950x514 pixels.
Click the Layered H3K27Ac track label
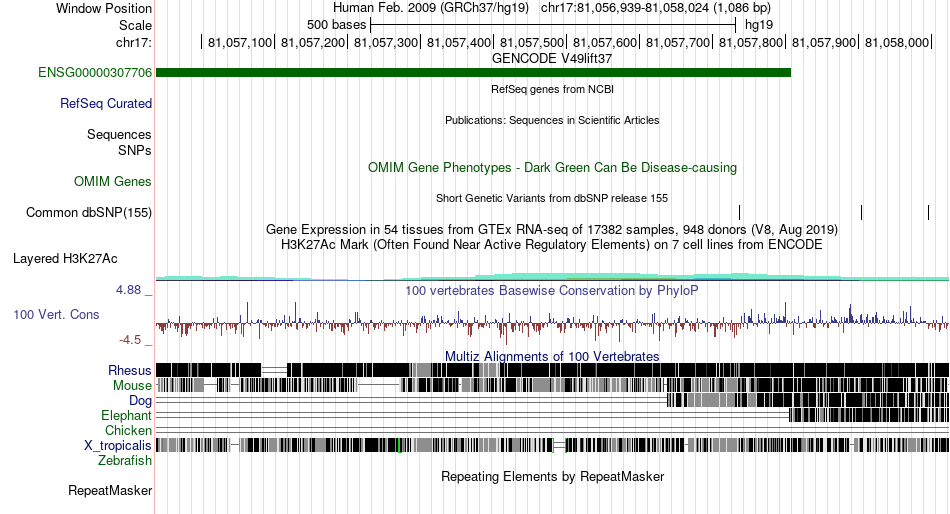(x=65, y=259)
